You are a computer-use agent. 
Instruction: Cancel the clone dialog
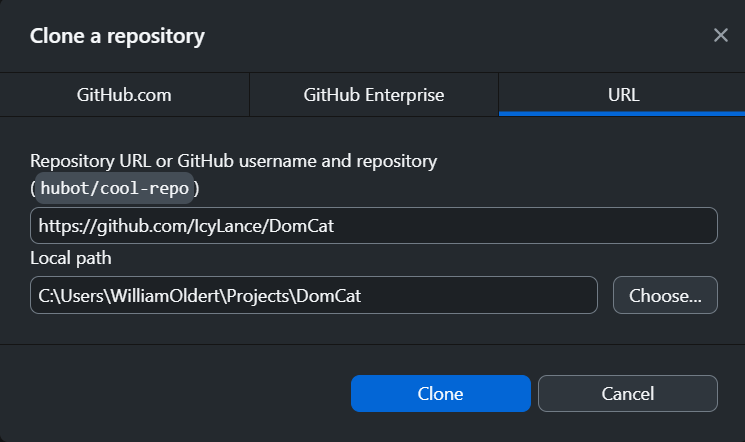pos(627,394)
